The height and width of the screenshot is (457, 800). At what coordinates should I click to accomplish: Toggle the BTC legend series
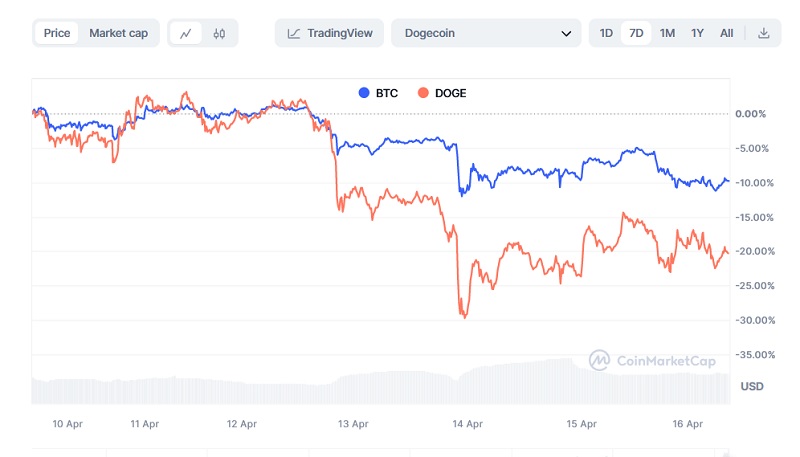click(x=378, y=93)
